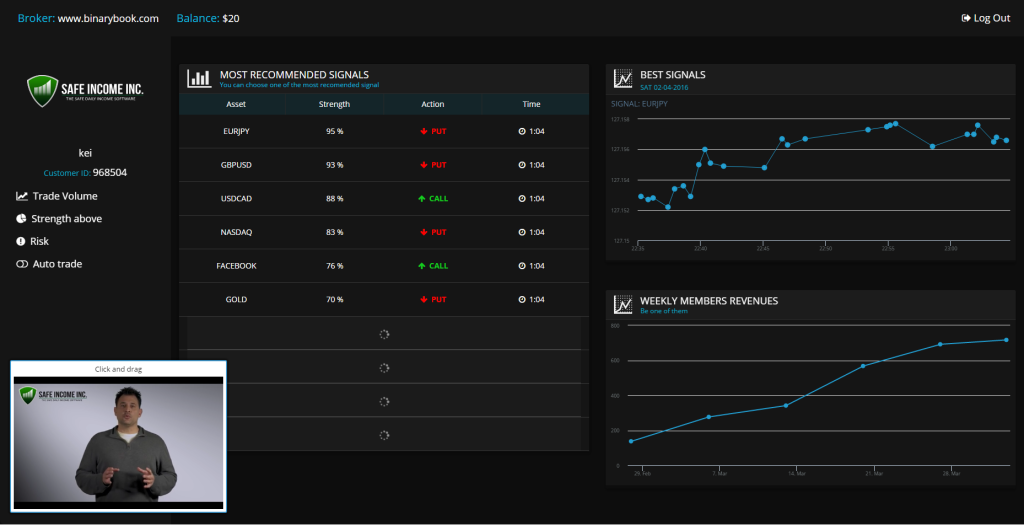Viewport: 1024px width, 525px height.
Task: Open Strength above setting
Action: click(59, 219)
